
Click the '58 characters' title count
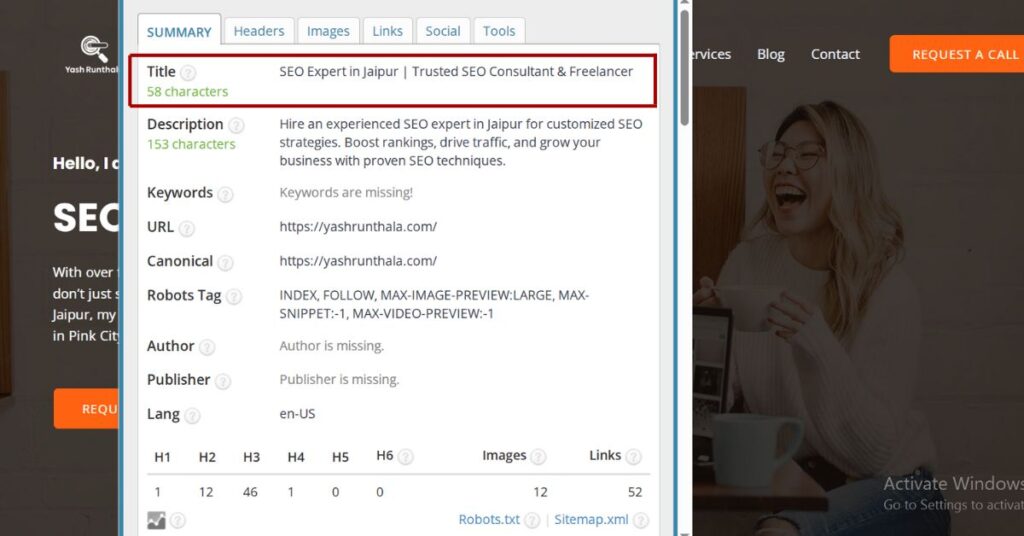click(x=187, y=91)
